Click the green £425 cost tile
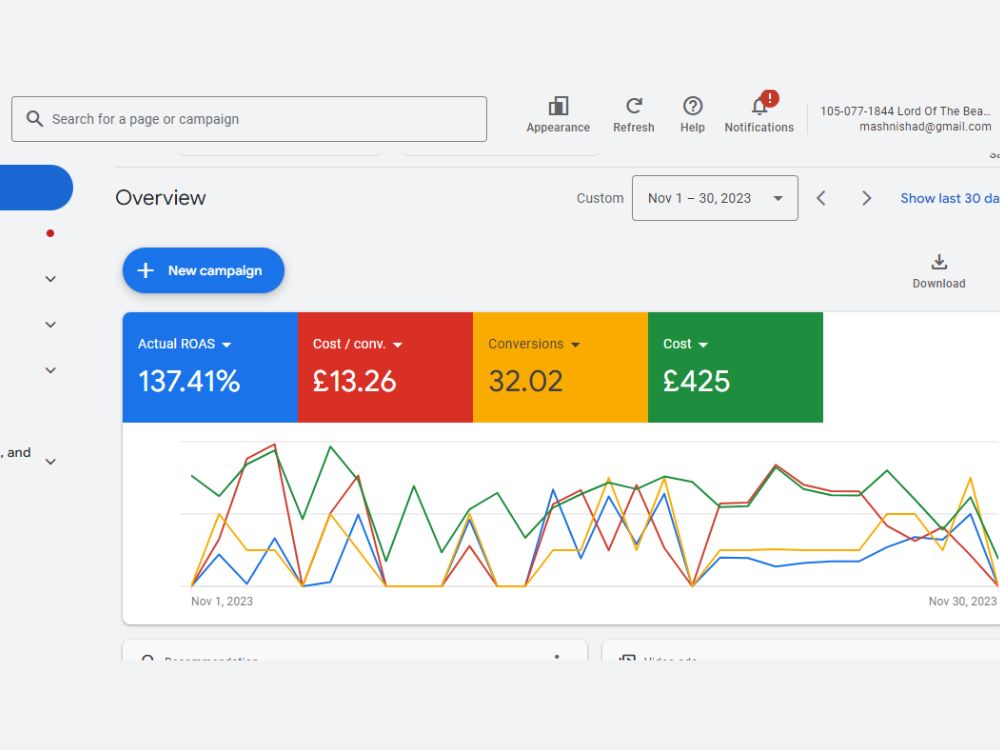Image resolution: width=1000 pixels, height=750 pixels. point(735,367)
